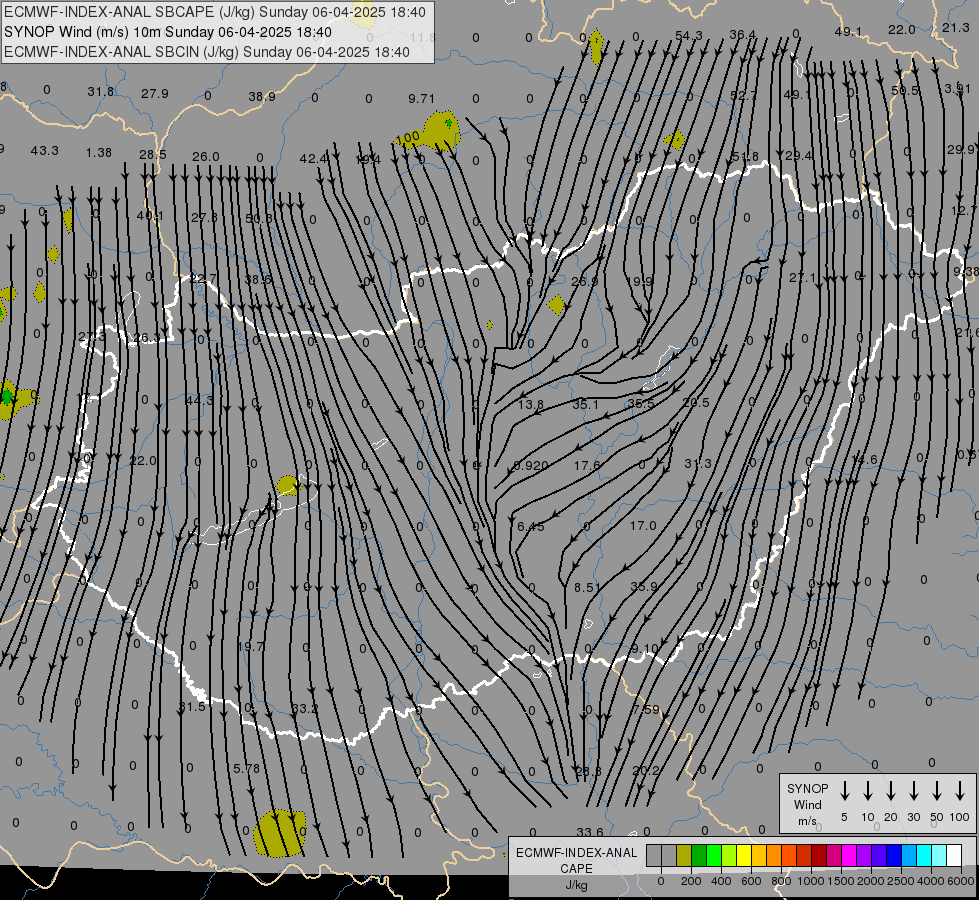Click the m/s unit in wind legend

pos(807,821)
